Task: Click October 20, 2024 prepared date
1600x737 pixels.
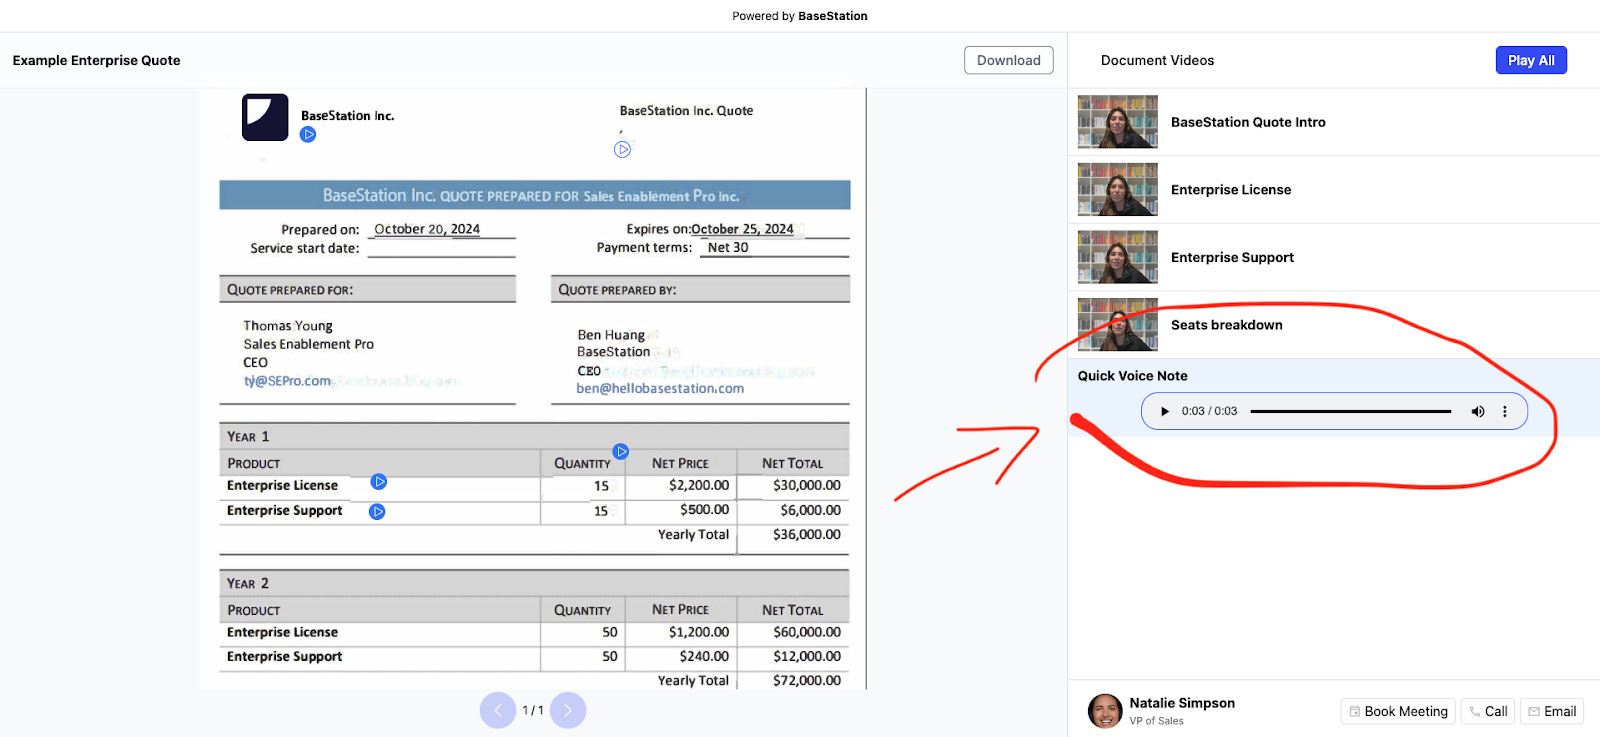Action: coord(427,229)
